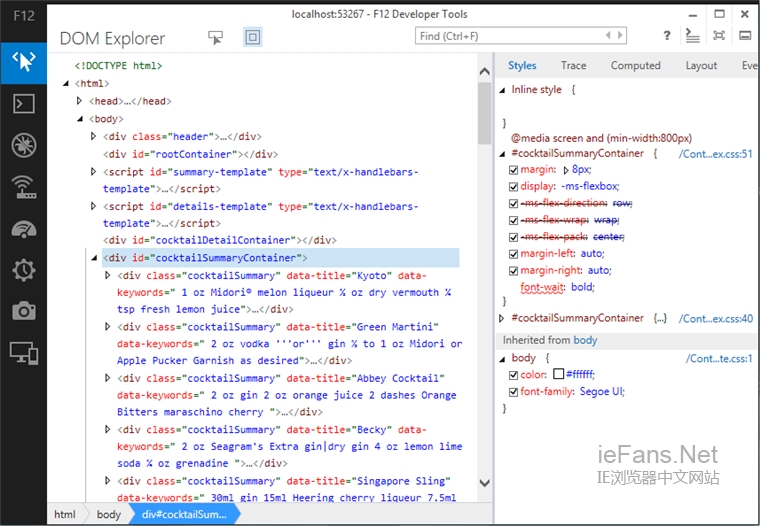Collapse the cocktailSummaryContainer div node
The height and width of the screenshot is (526, 760).
(94, 258)
